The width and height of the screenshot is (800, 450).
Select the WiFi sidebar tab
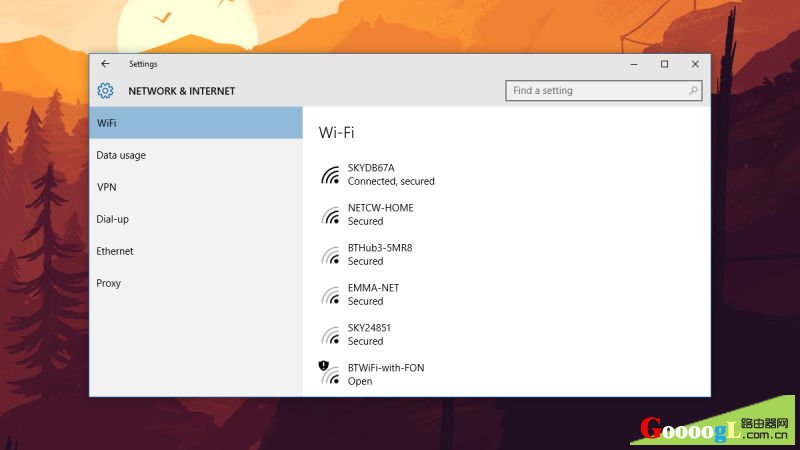point(196,123)
